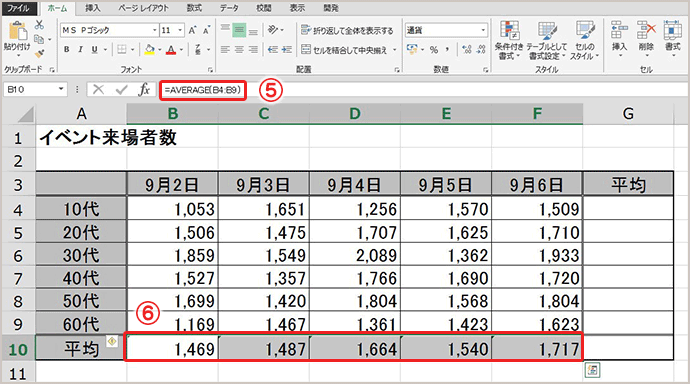Toggle Italic formatting
Image resolution: width=690 pixels, height=384 pixels.
(80, 50)
